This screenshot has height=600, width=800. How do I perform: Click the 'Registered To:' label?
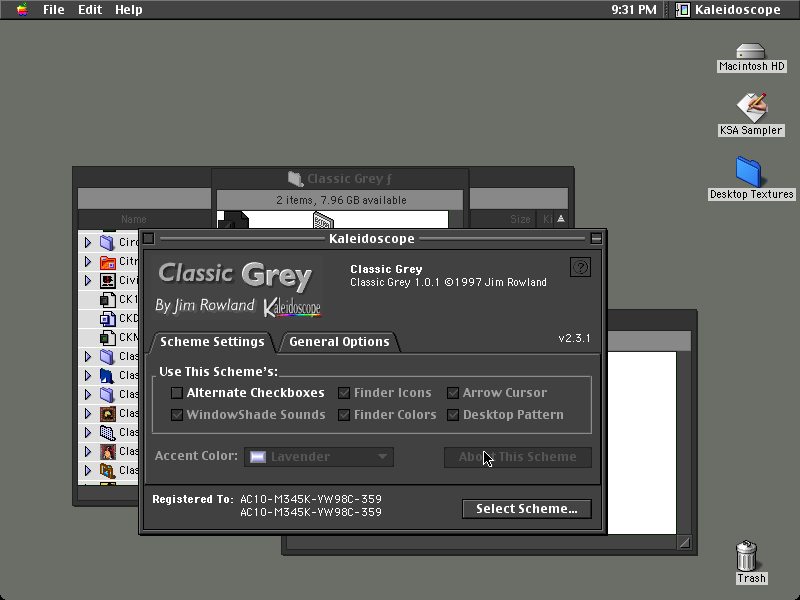tap(193, 499)
